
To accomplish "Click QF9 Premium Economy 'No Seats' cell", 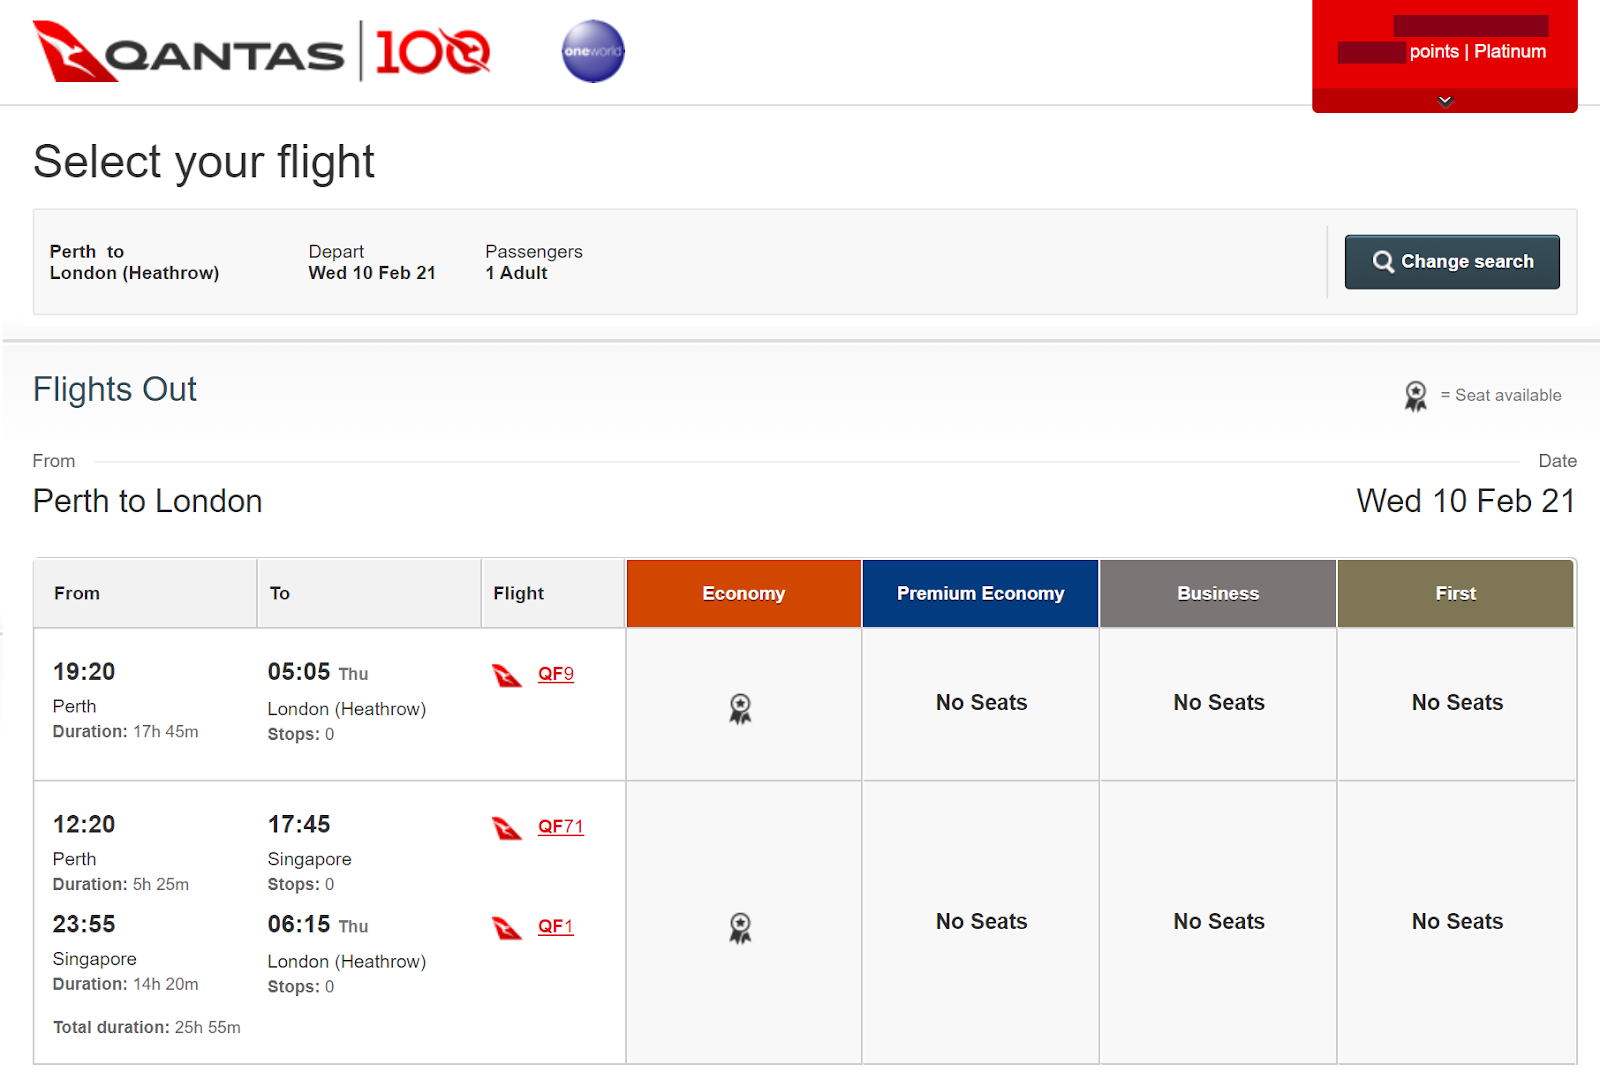I will click(x=981, y=703).
